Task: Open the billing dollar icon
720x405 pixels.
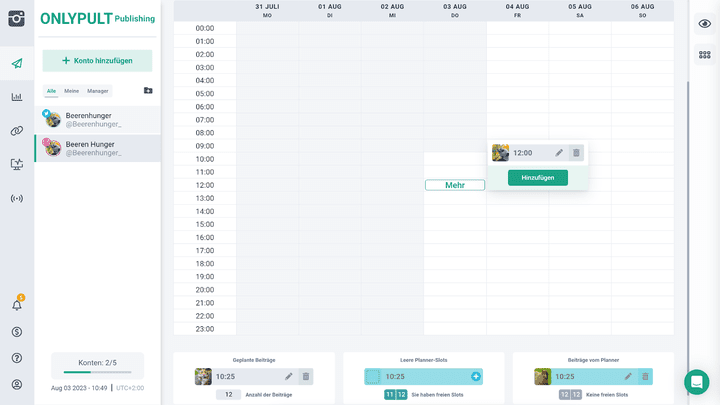Action: click(17, 332)
